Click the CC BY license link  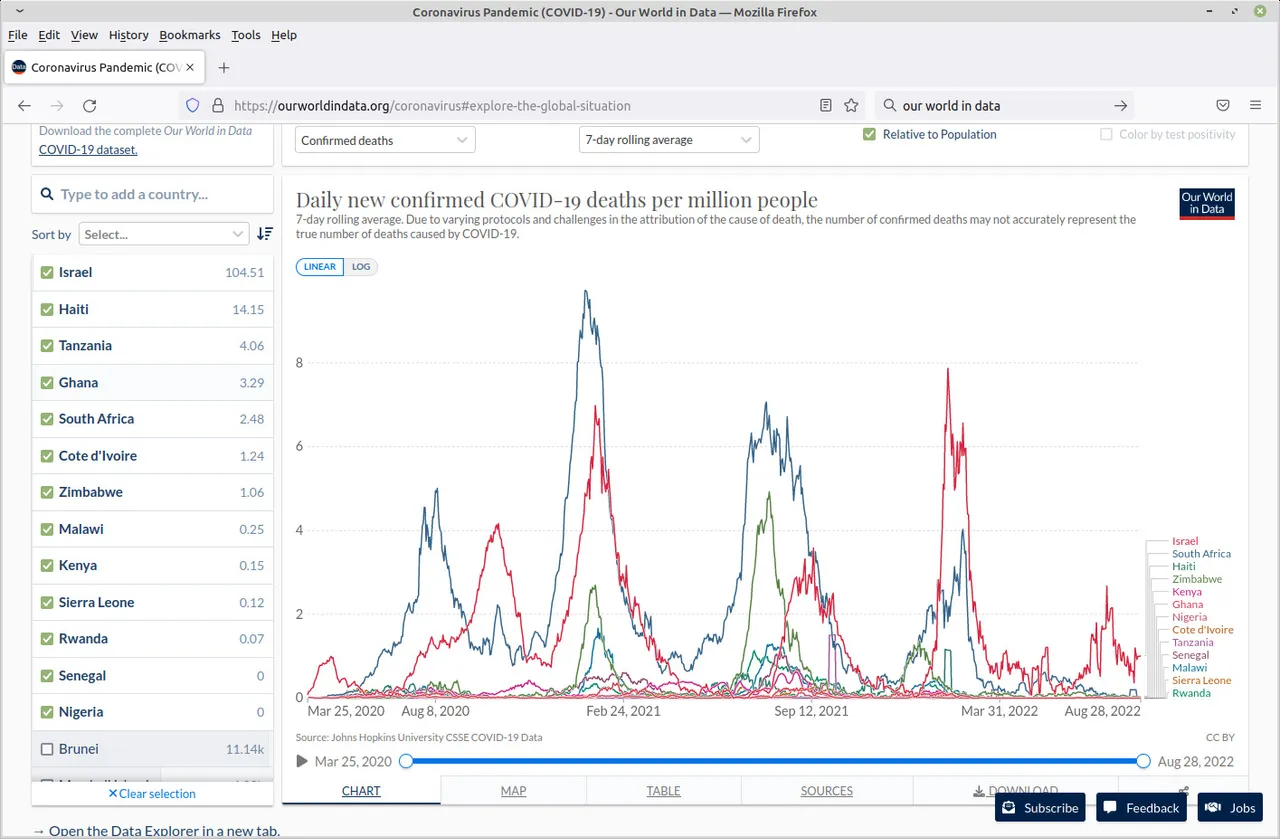point(1220,737)
